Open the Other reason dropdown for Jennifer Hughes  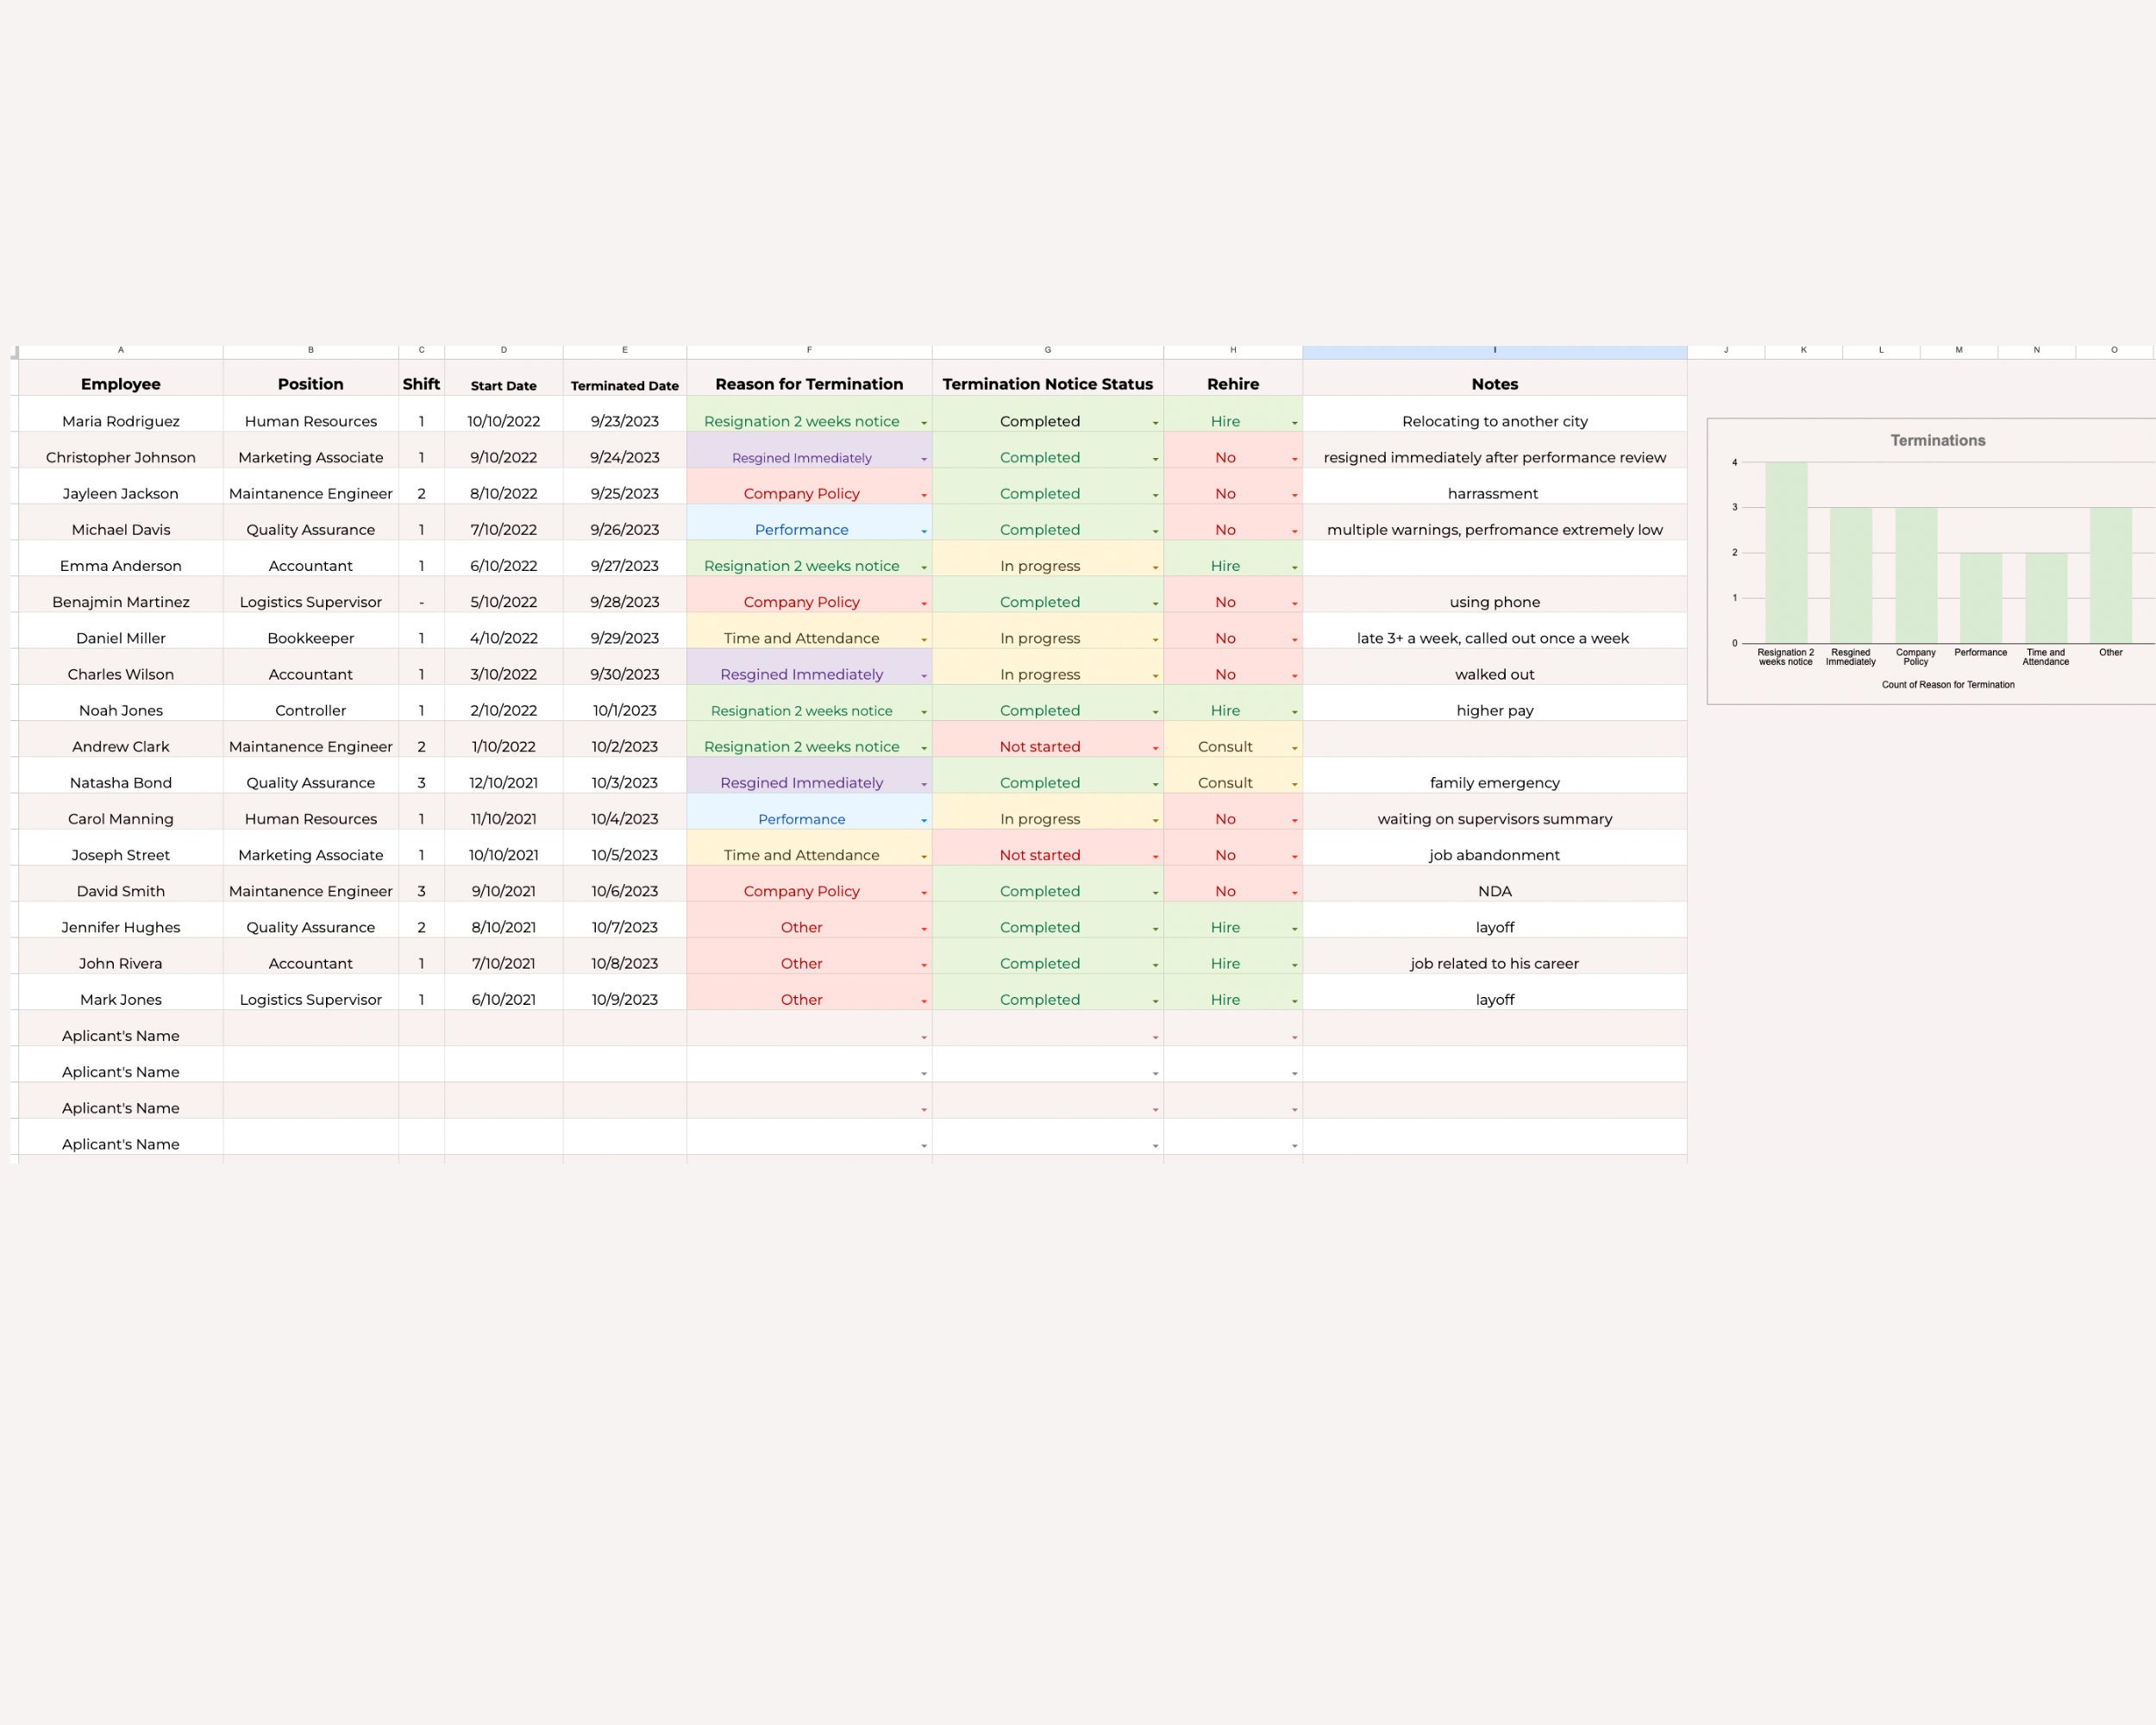coord(922,927)
